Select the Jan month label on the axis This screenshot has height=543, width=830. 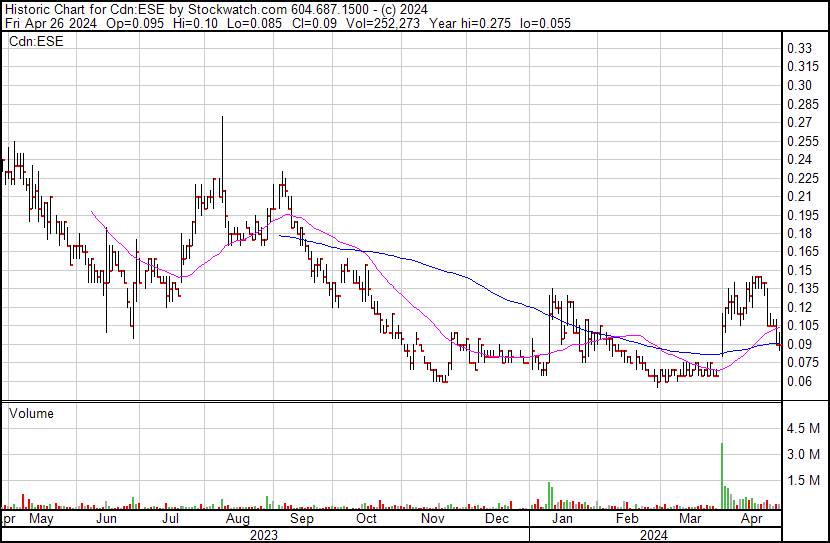pyautogui.click(x=561, y=519)
